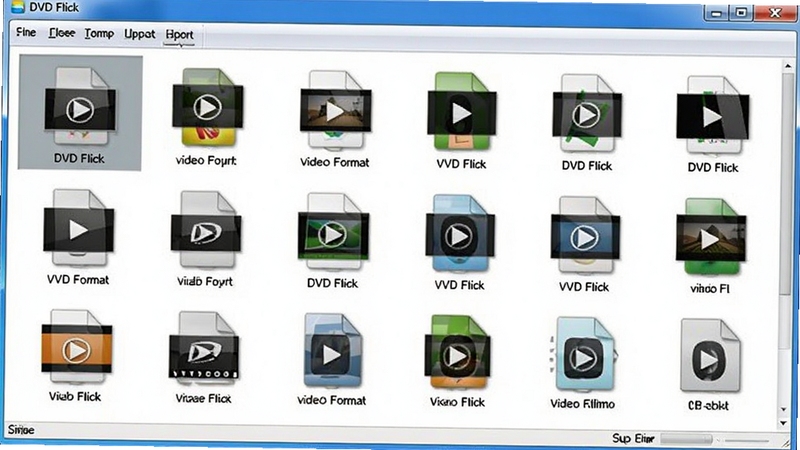
Task: Select the gray 'CB-ebkt' file icon
Action: [710, 356]
